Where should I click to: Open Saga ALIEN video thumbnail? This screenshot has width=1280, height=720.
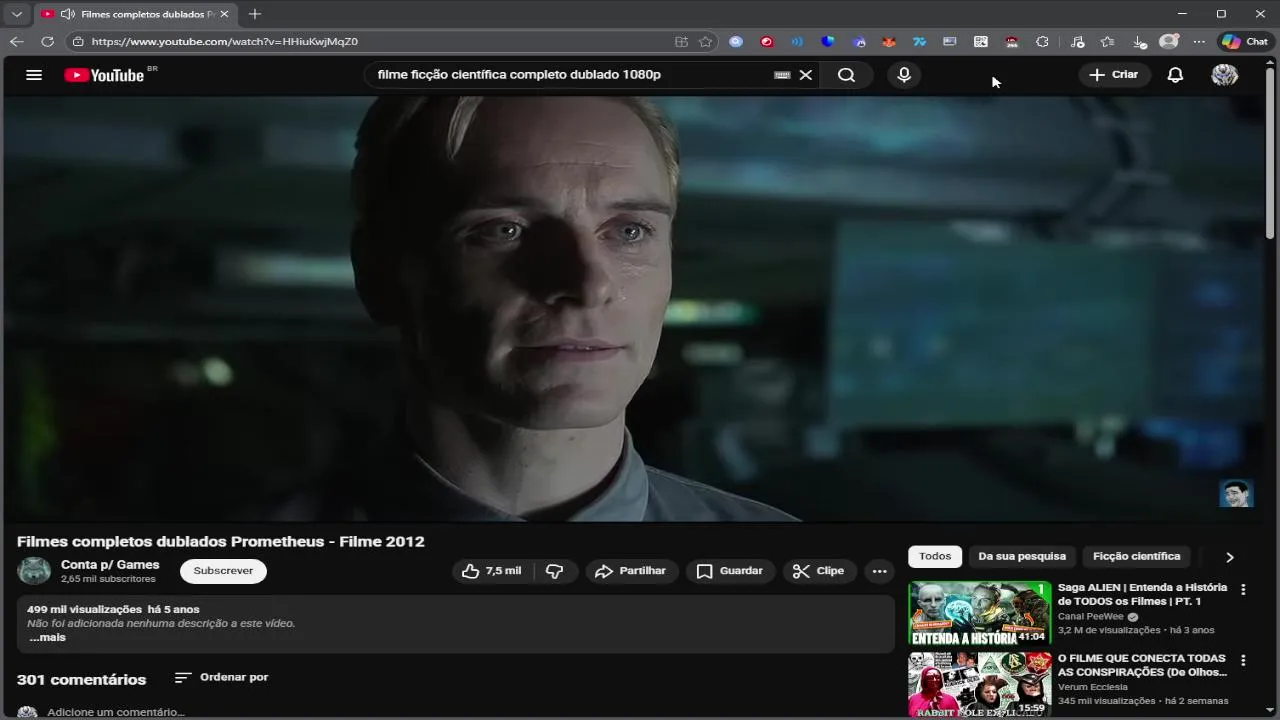coord(979,613)
